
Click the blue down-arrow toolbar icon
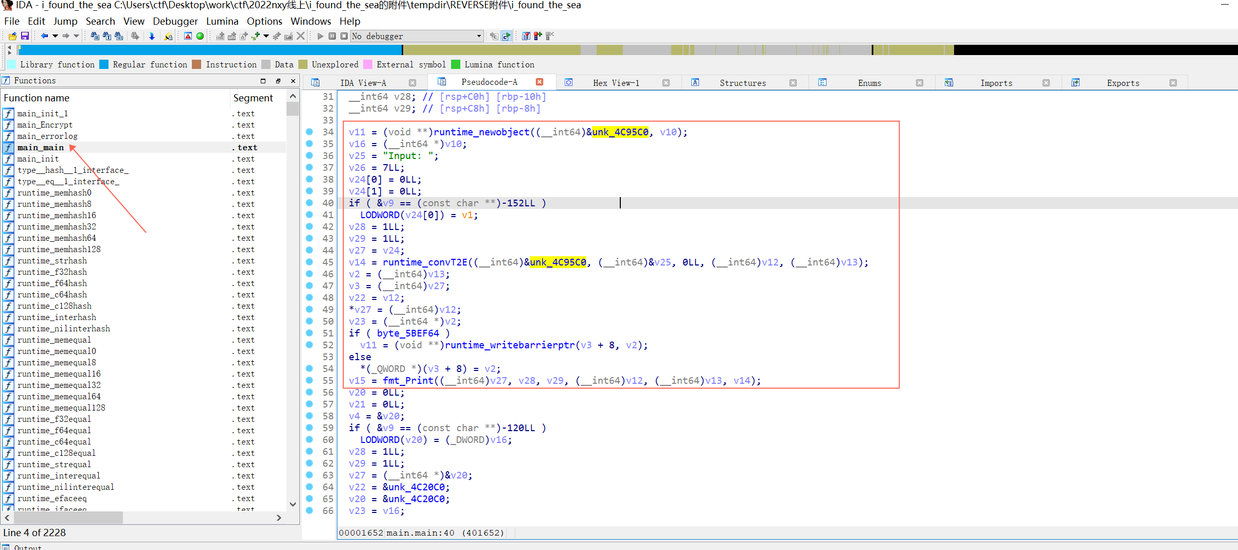tap(152, 36)
